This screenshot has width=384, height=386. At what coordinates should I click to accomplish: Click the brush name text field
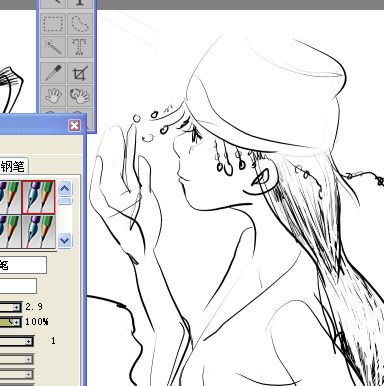[x=23, y=265]
